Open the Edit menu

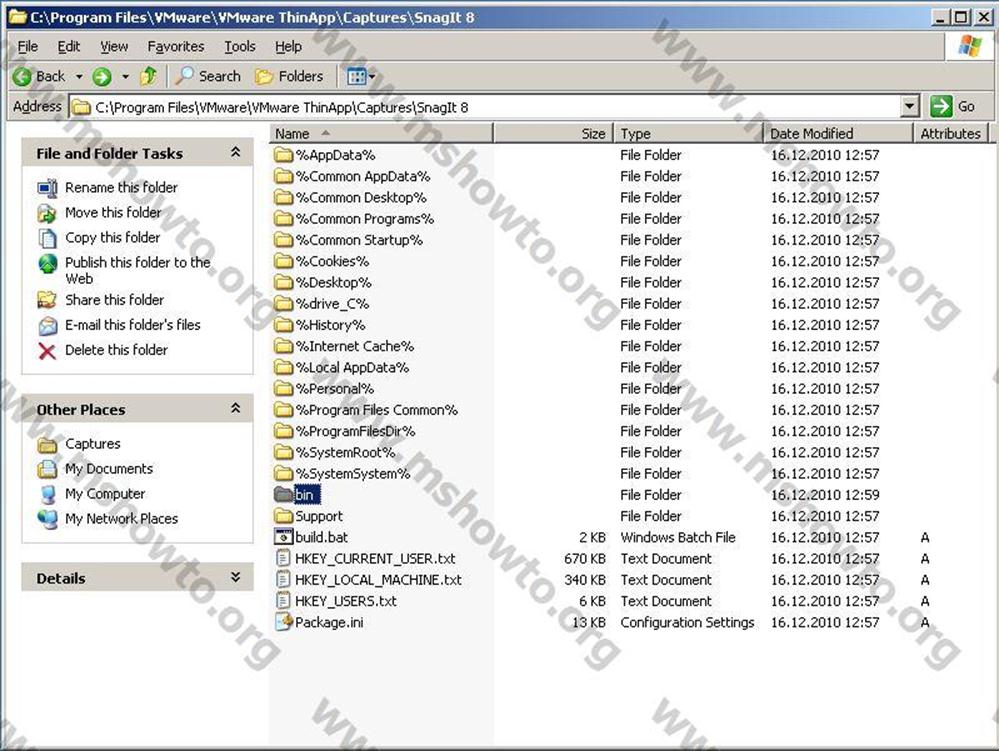69,46
